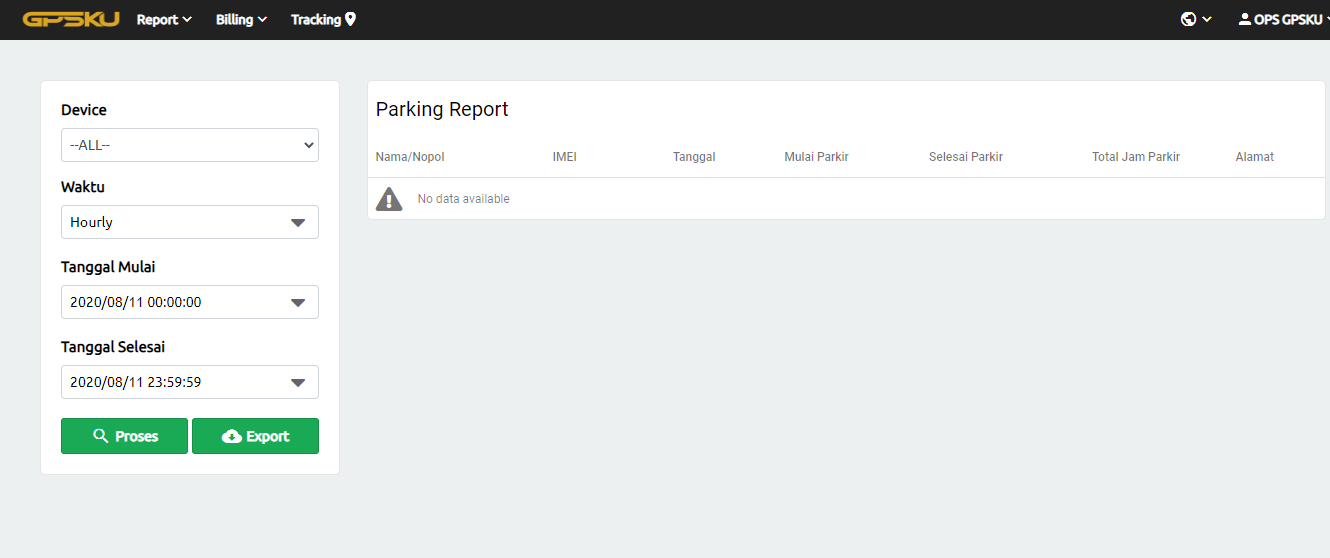Click the user profile icon
Screen dimensions: 1330x558
tap(1244, 19)
